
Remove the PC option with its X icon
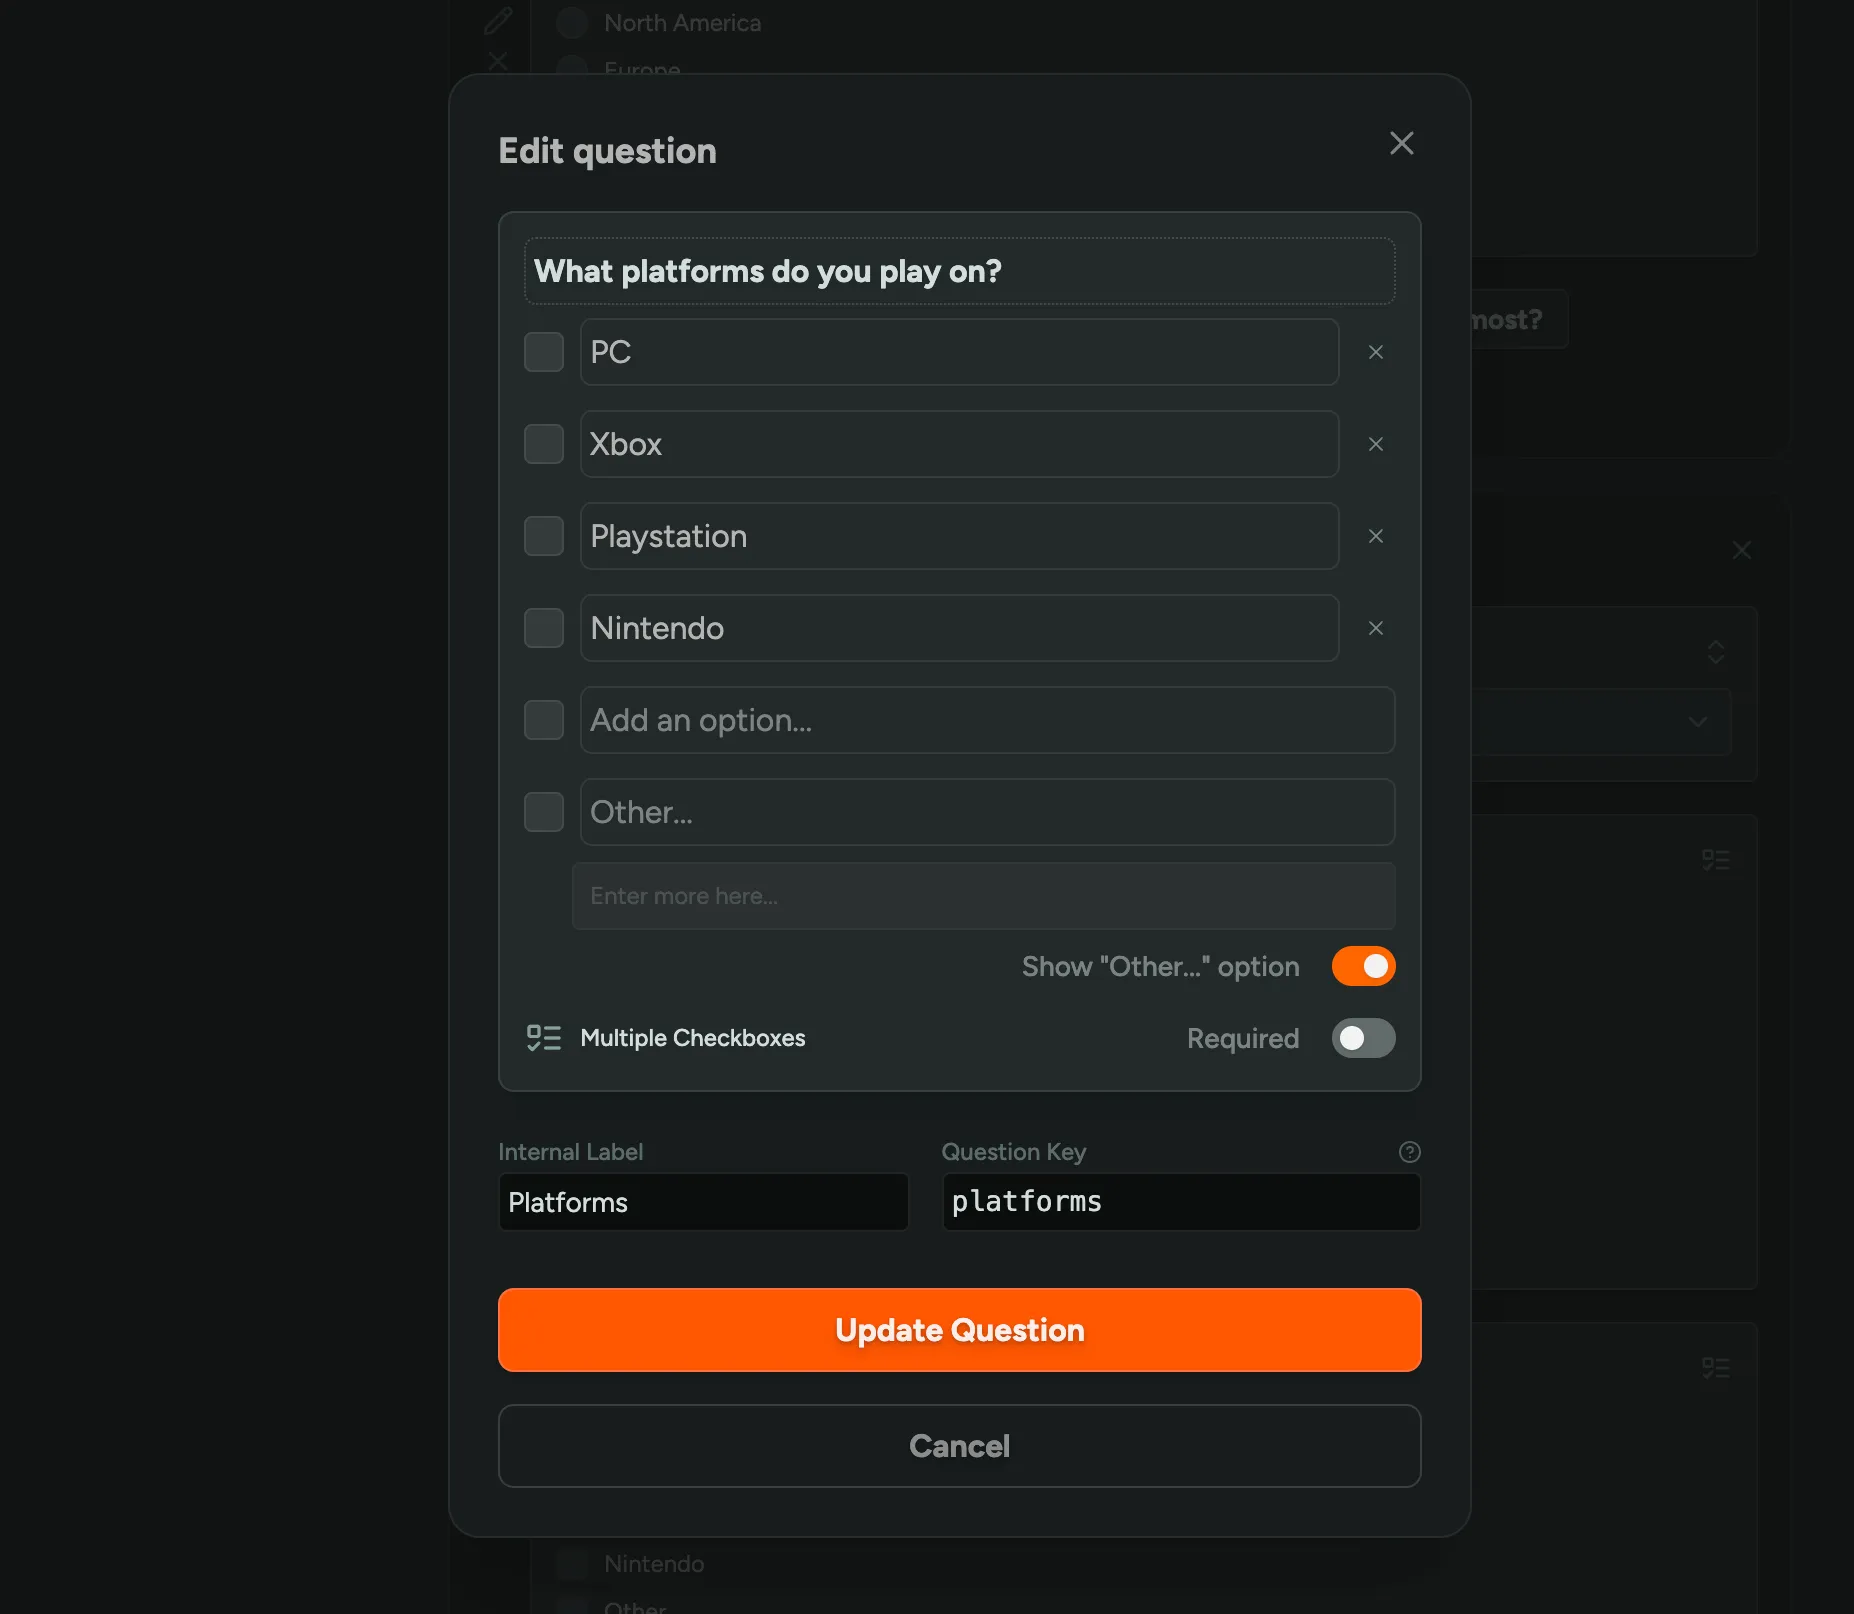(x=1375, y=352)
